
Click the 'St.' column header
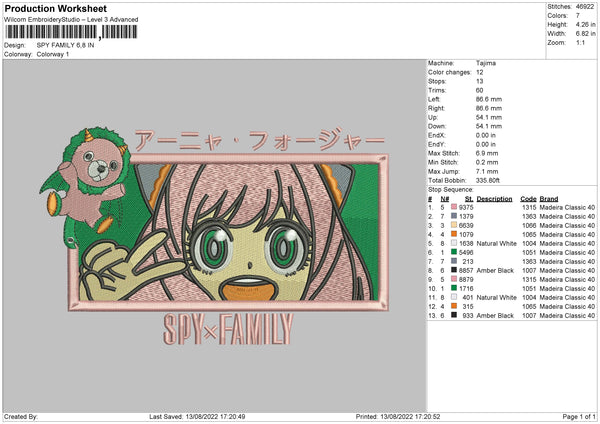click(x=470, y=199)
